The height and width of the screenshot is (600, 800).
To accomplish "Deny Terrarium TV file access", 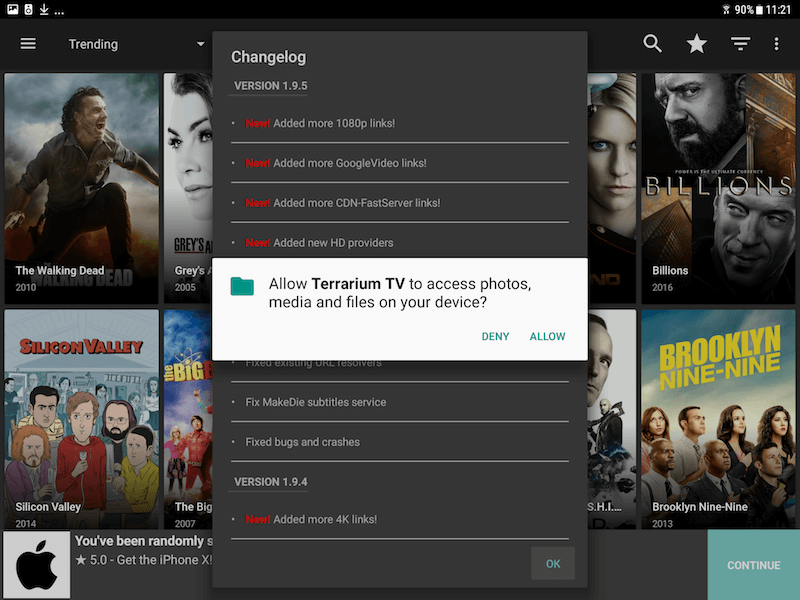I will 495,336.
